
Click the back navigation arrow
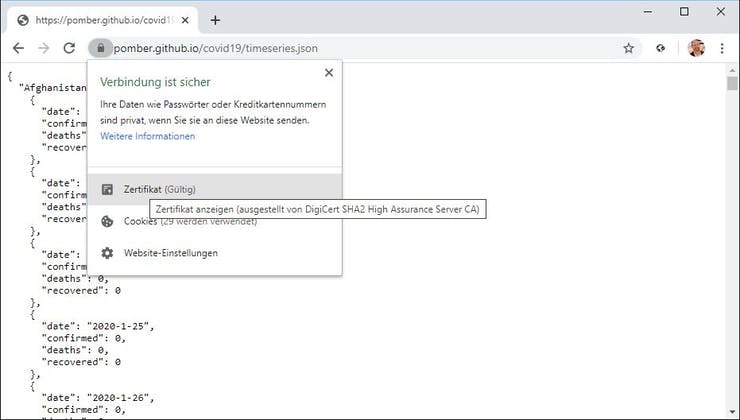[x=18, y=48]
